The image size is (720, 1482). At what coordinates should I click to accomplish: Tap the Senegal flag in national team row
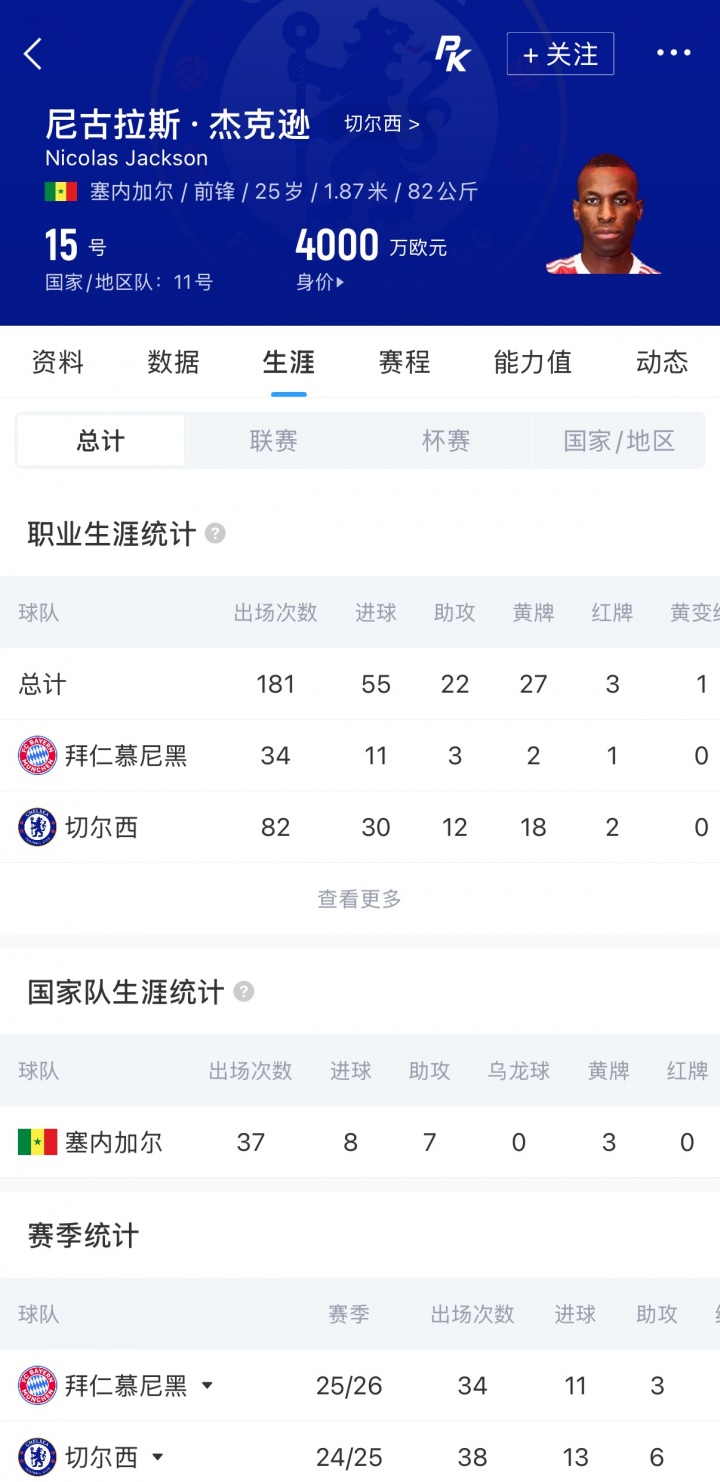coord(38,1142)
